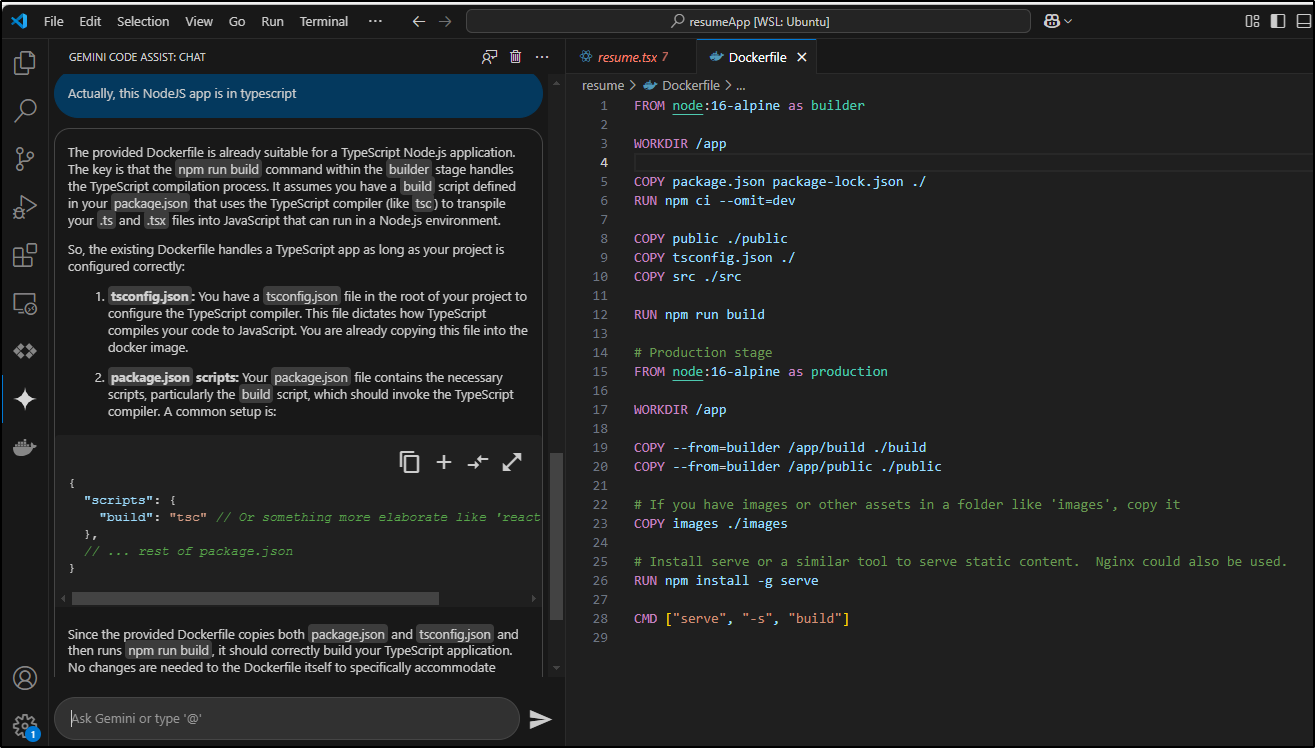
Task: Toggle the bottom panel layout icon
Action: point(1302,21)
